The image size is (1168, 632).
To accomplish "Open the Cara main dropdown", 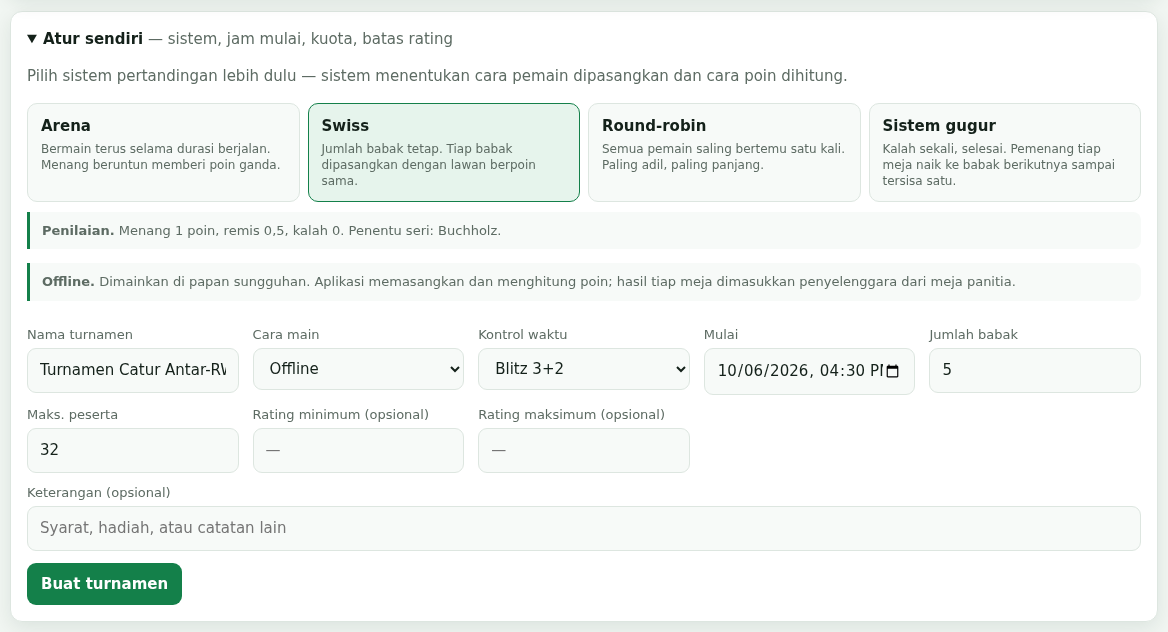I will [x=358, y=369].
